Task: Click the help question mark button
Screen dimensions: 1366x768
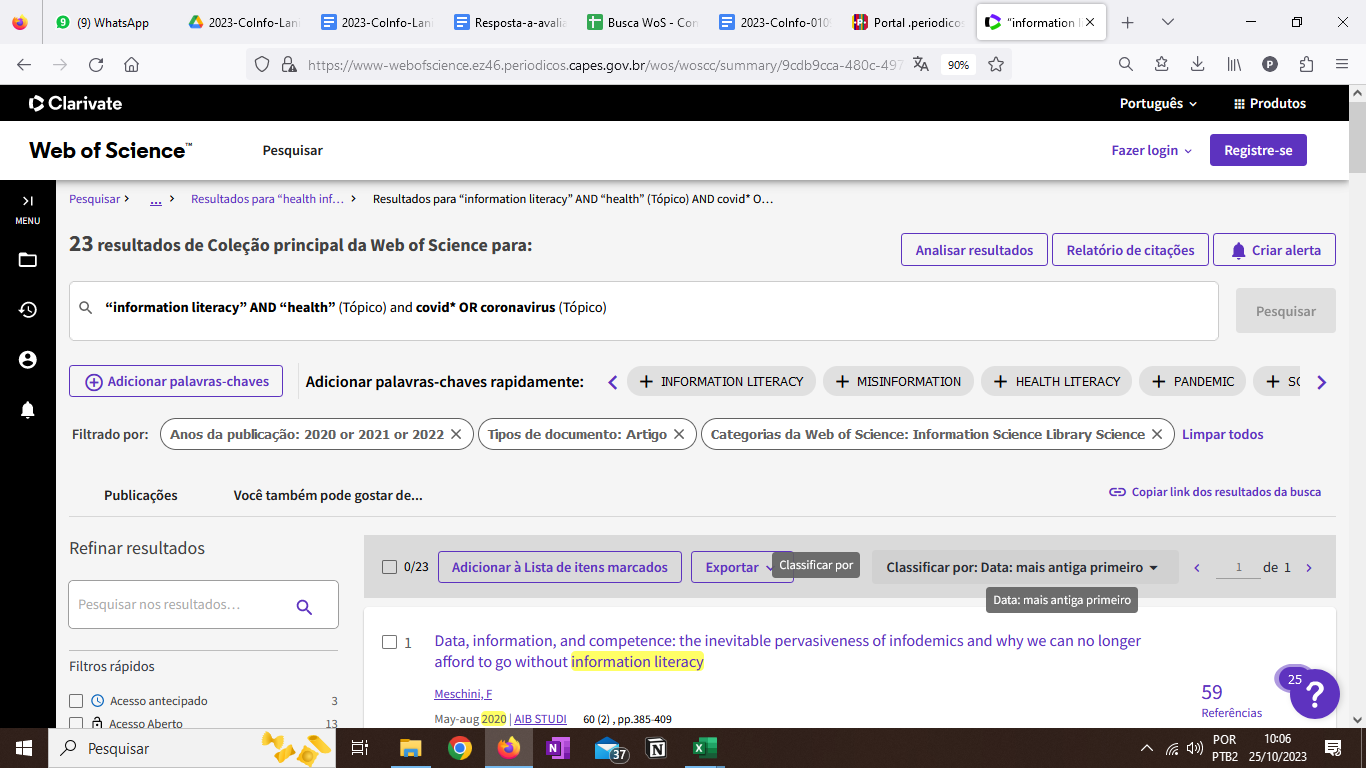Action: 1315,694
